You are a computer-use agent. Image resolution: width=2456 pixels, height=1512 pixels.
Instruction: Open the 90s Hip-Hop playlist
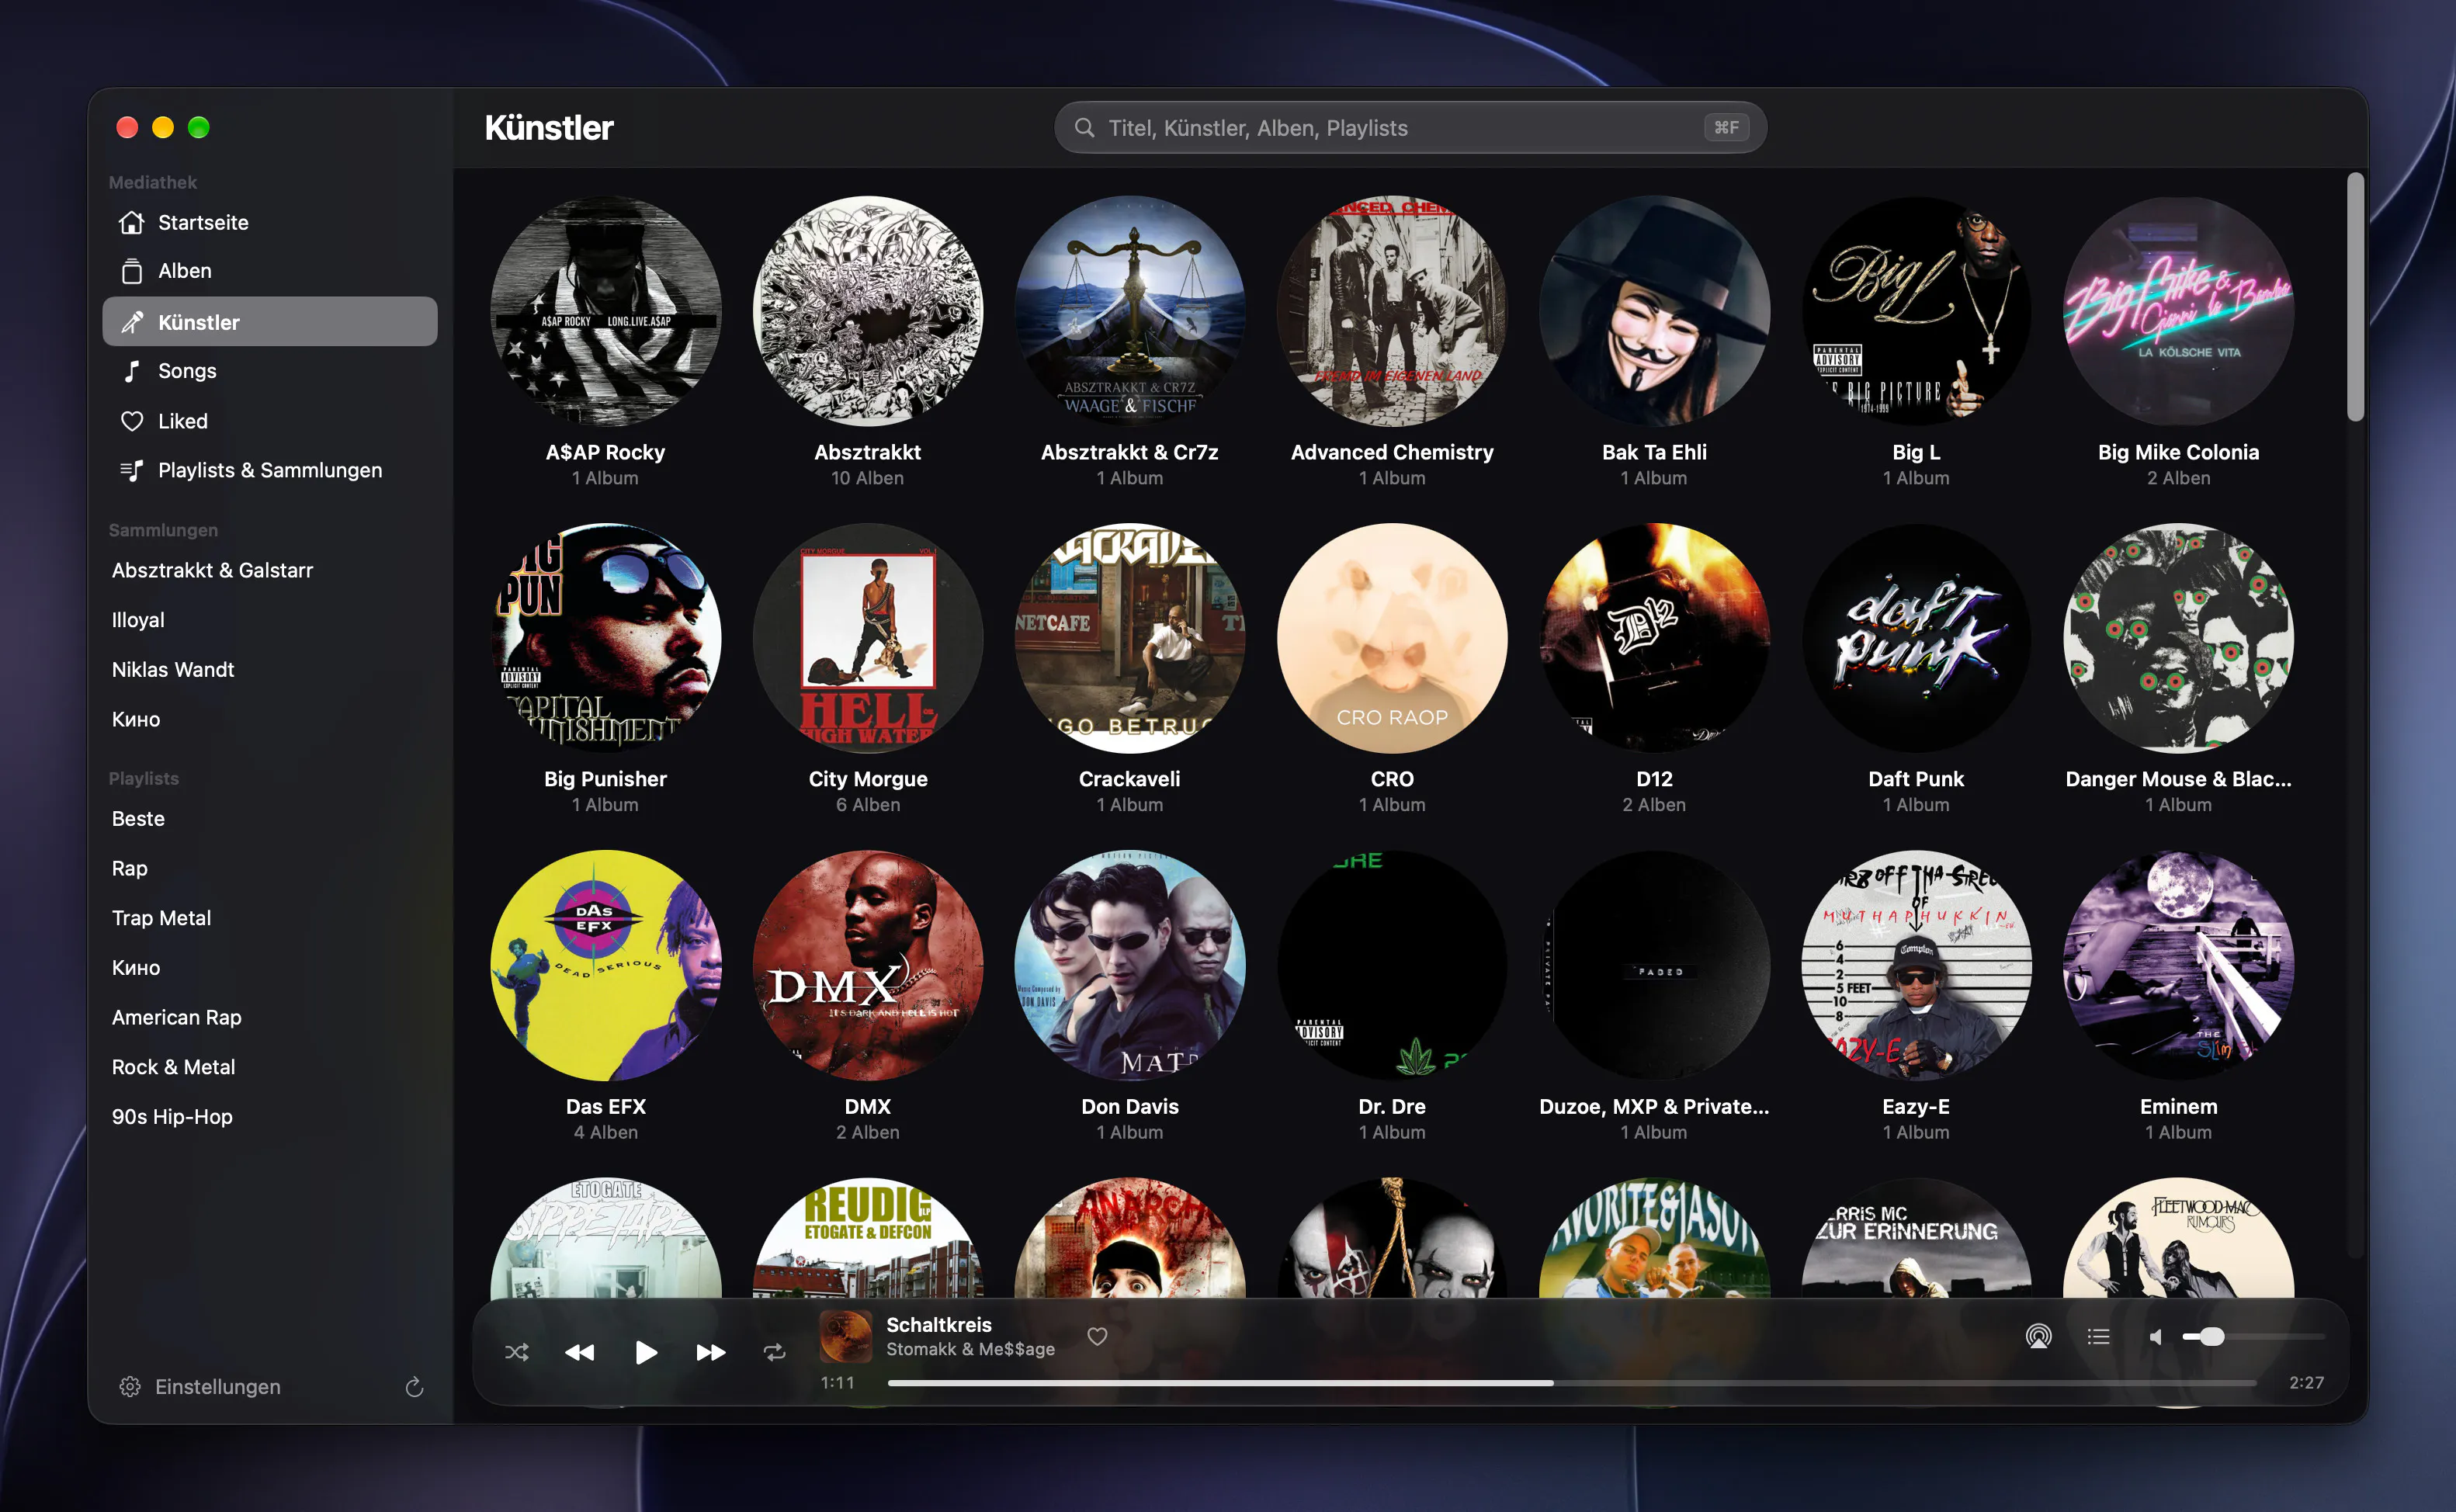(x=172, y=1116)
